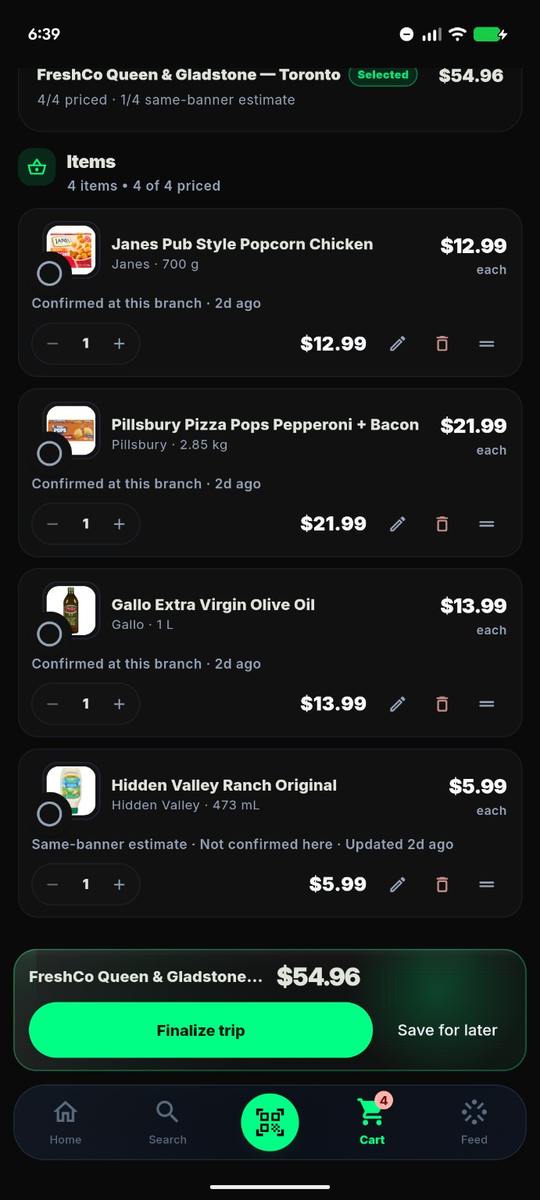The image size is (540, 1200).
Task: Delete Pillsbury Pizza Pops from cart
Action: (x=442, y=524)
